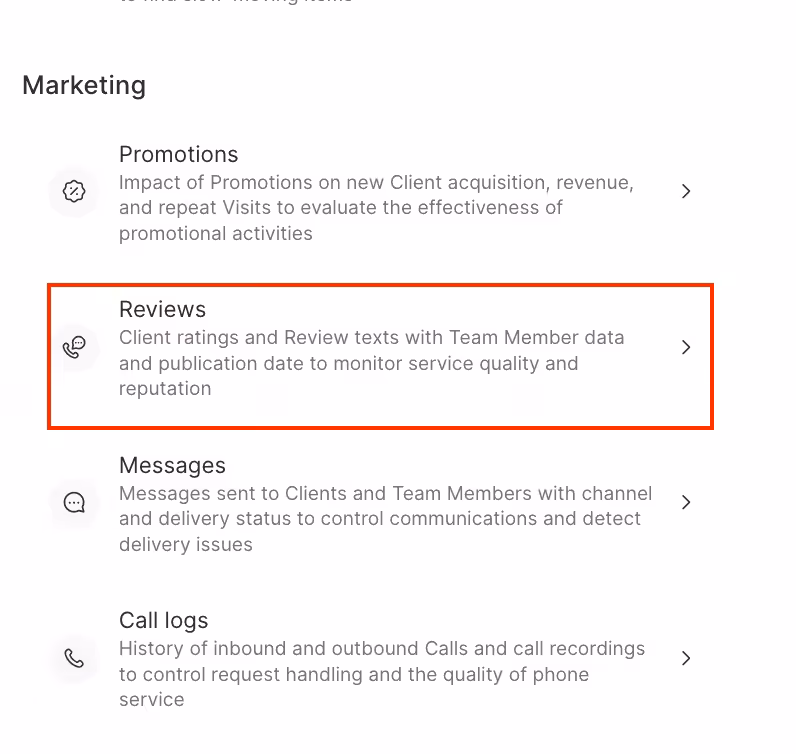The width and height of the screenshot is (796, 754).
Task: Go to the Messages report title
Action: [172, 465]
